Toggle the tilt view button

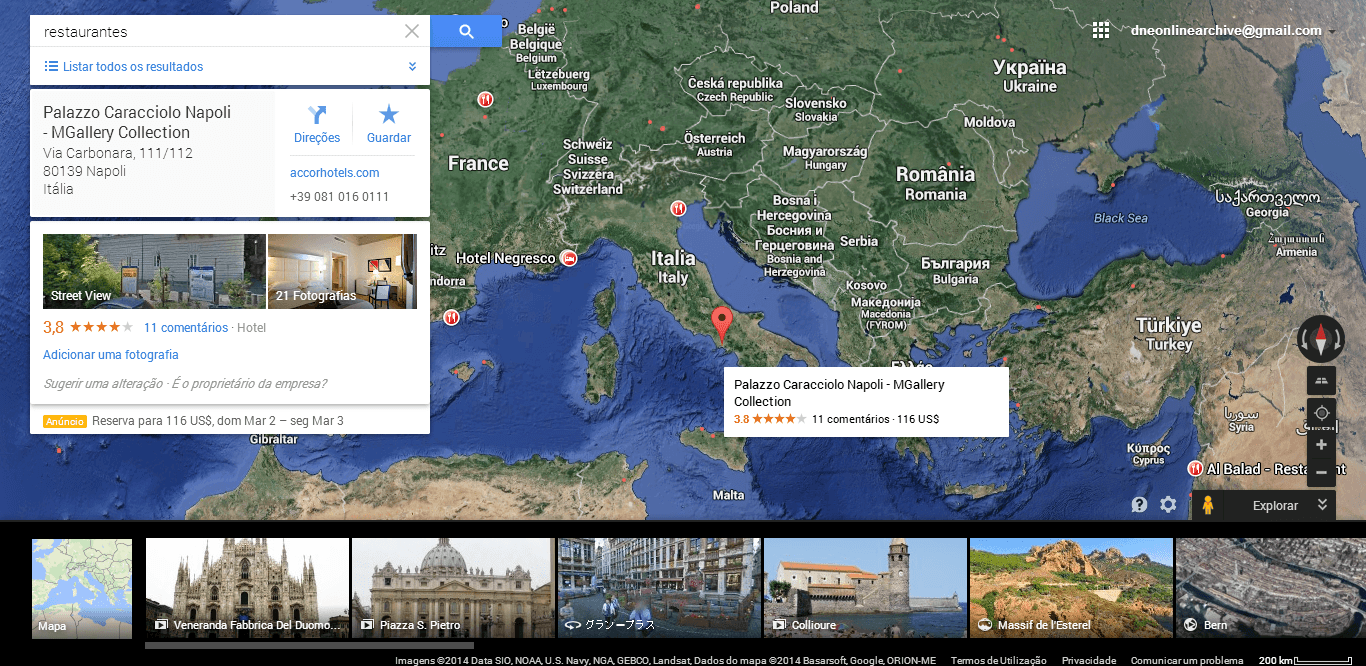click(1321, 380)
